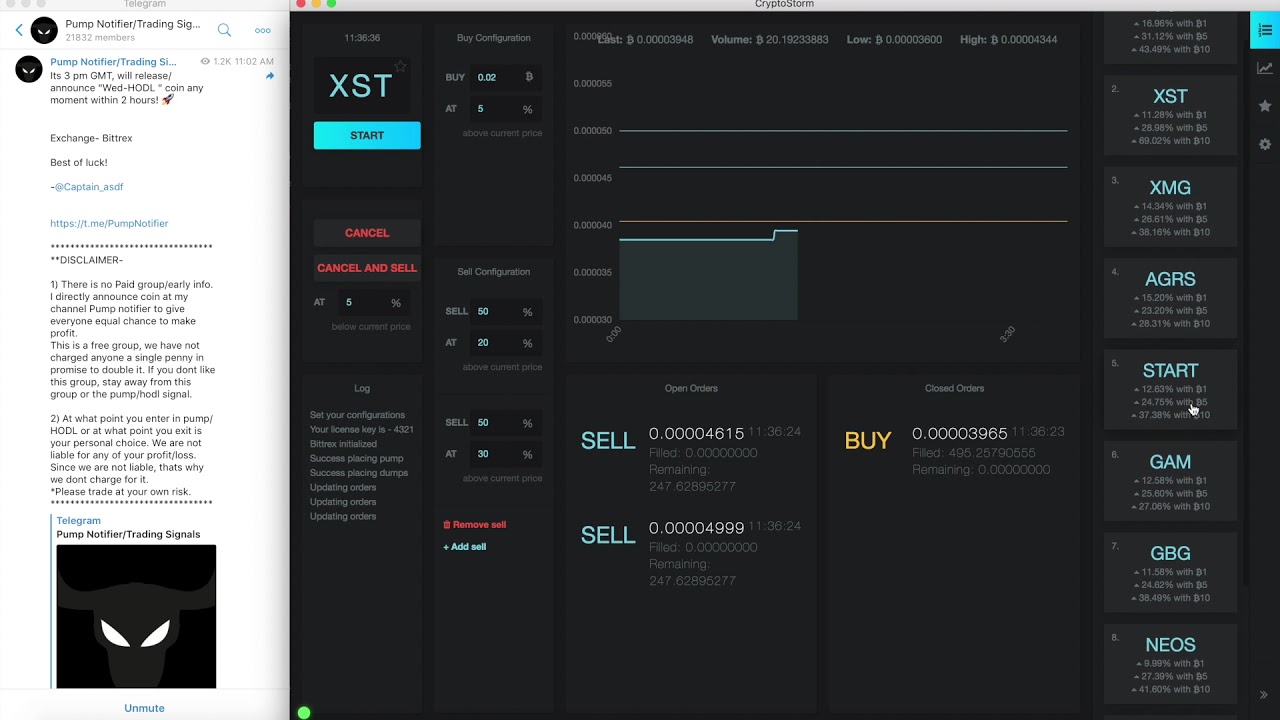Open Telegram more options menu

click(x=262, y=30)
